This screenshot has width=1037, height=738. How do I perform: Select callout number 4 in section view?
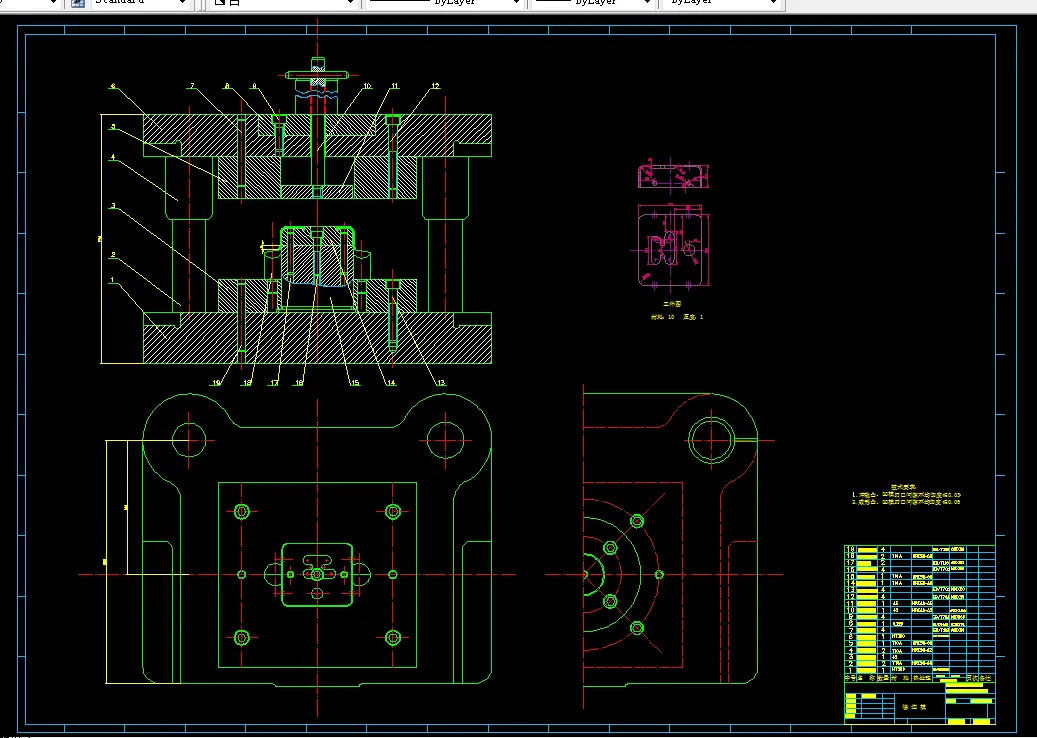click(x=113, y=157)
